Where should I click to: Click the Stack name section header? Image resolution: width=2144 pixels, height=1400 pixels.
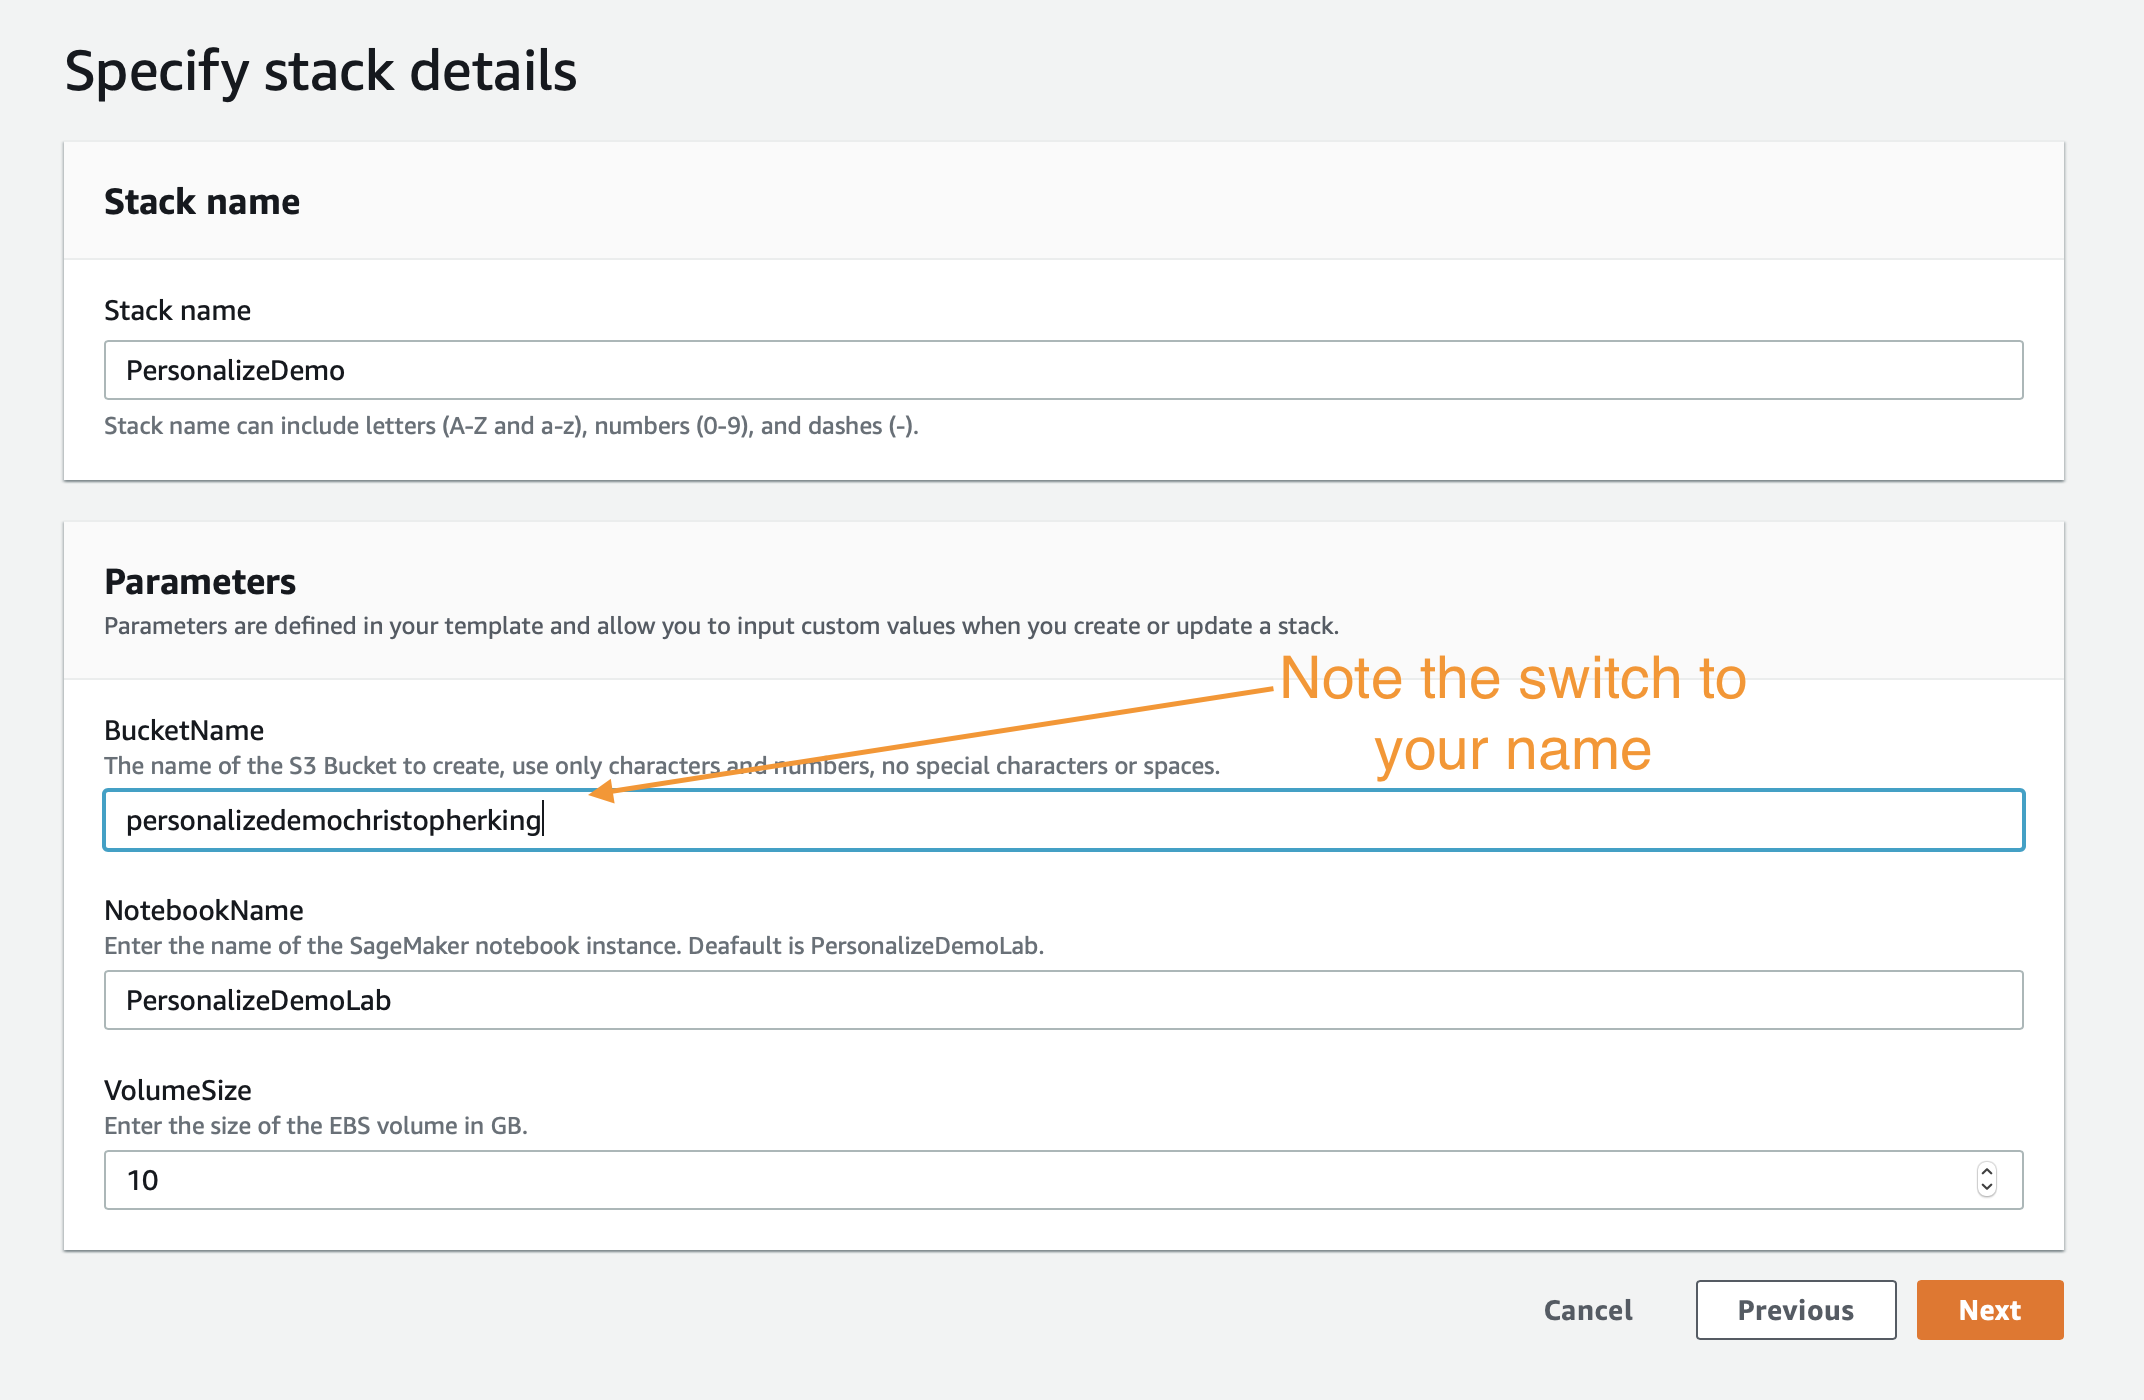(x=202, y=202)
